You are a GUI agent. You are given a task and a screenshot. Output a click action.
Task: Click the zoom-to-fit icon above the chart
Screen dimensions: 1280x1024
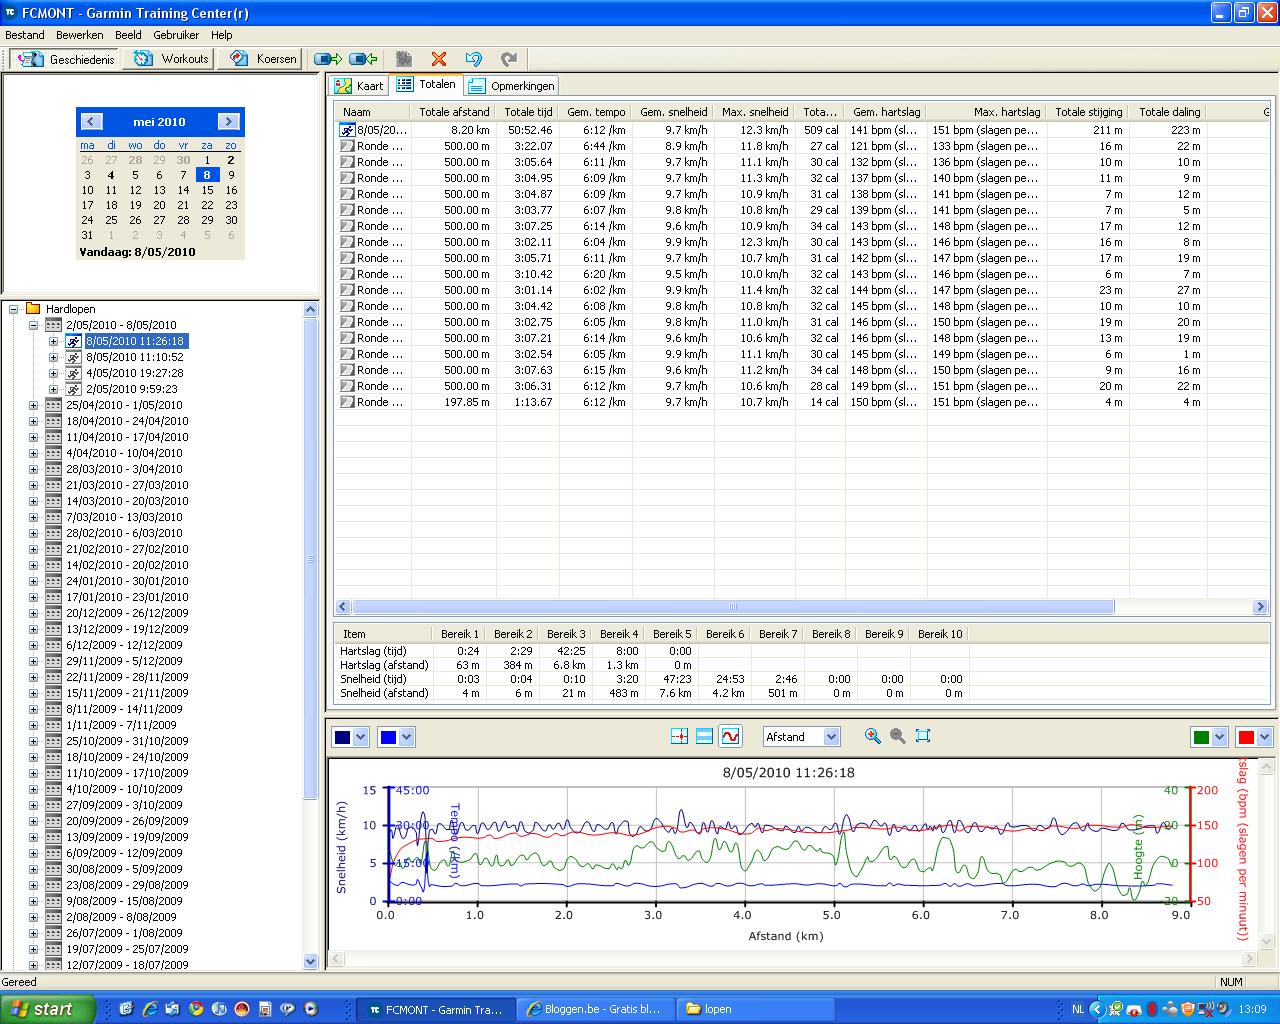coord(923,736)
